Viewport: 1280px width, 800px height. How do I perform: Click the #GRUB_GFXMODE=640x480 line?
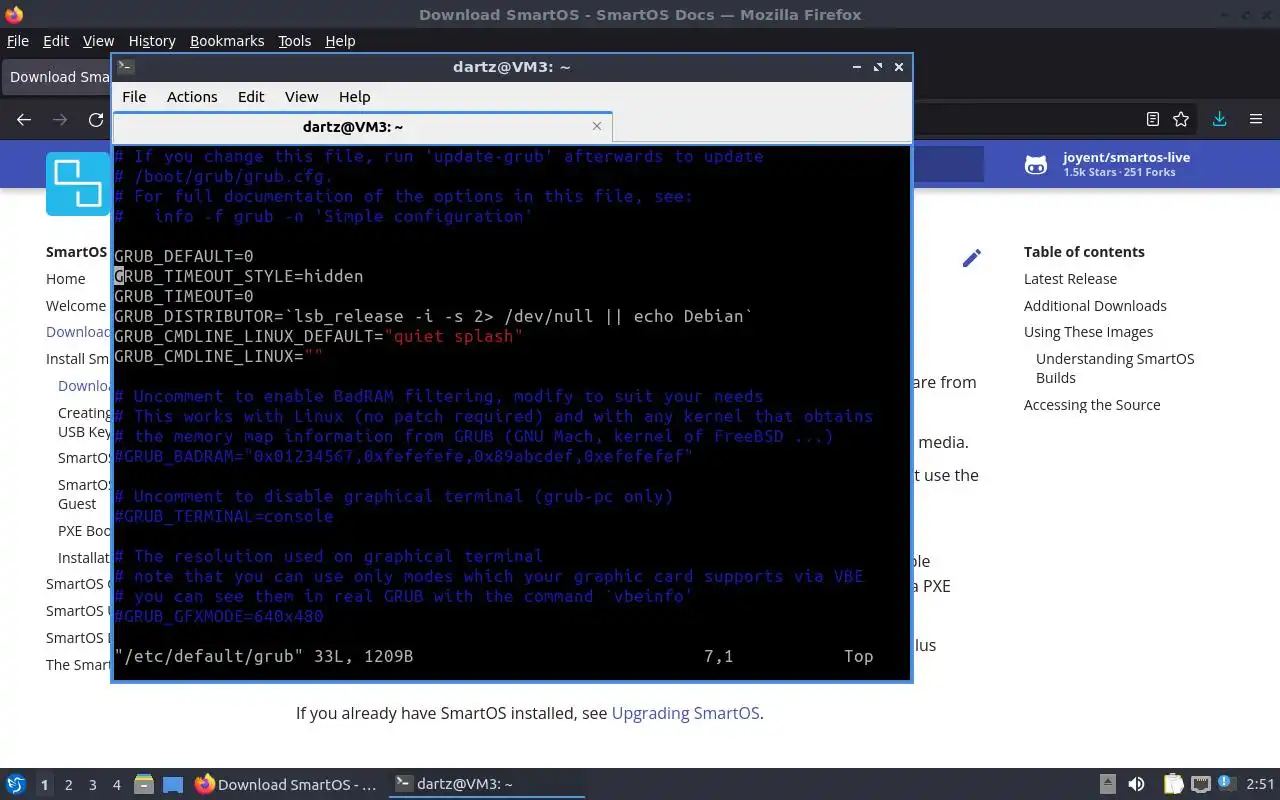click(x=219, y=616)
